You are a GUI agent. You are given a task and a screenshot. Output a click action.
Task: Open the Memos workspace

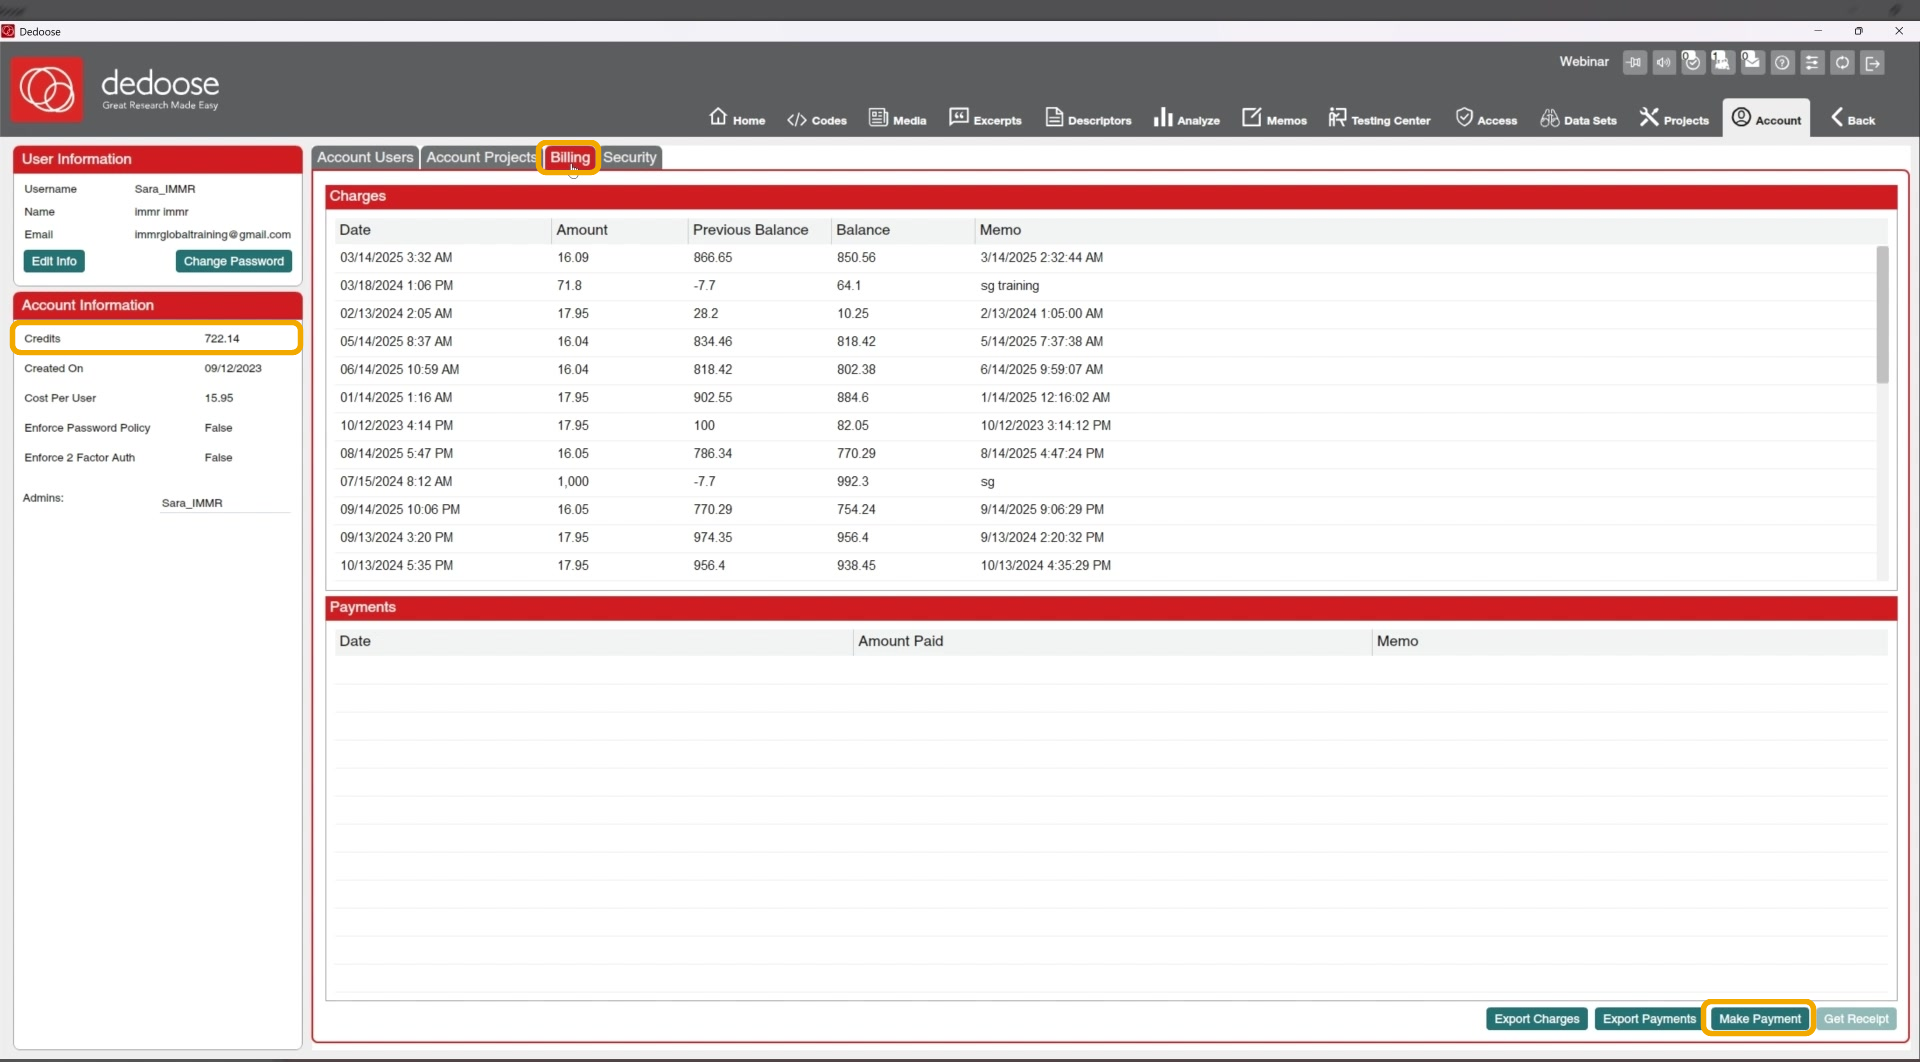(1274, 118)
